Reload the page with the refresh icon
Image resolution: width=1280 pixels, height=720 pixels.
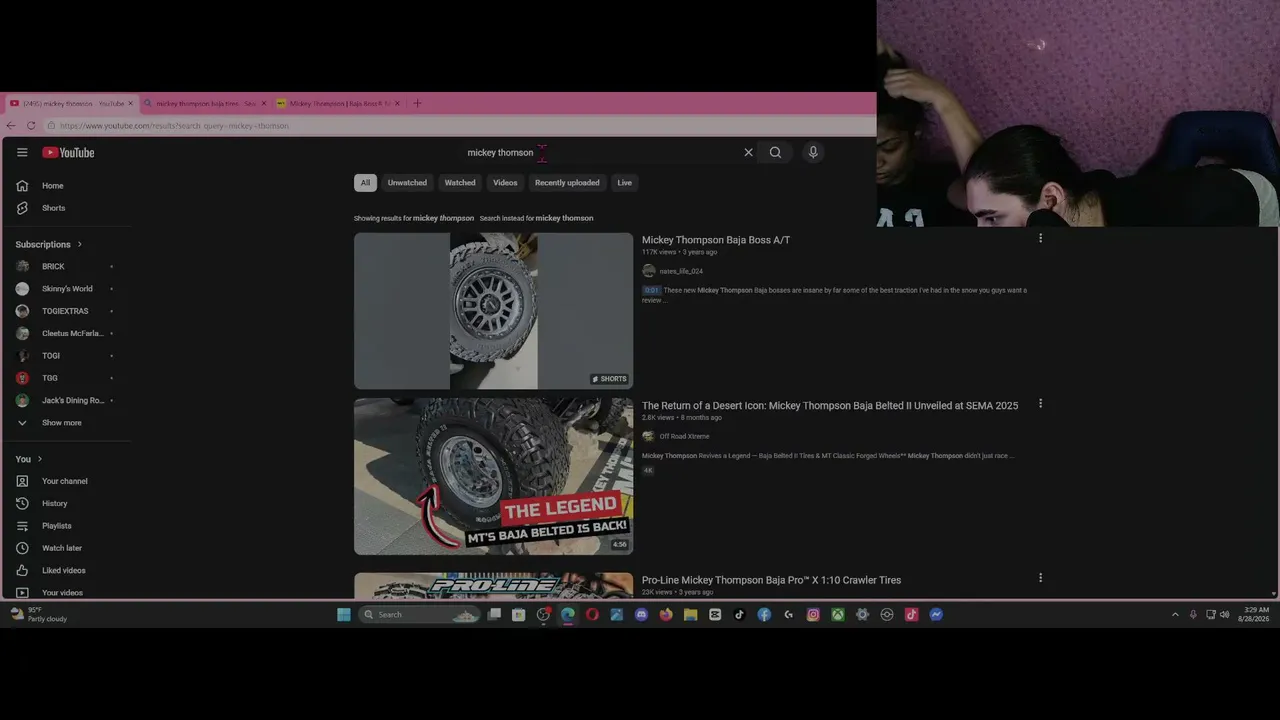31,126
